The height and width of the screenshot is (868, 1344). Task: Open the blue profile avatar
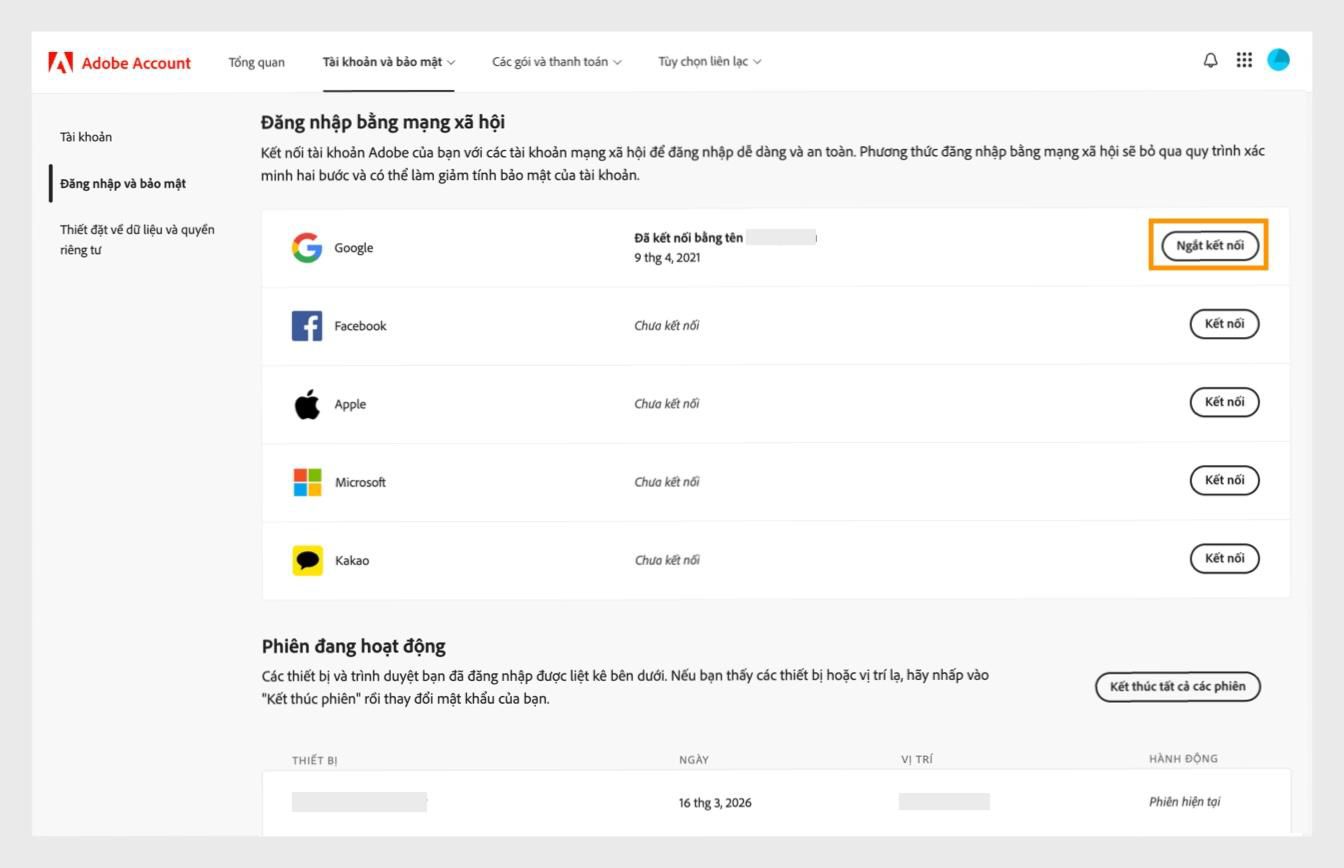click(1278, 60)
